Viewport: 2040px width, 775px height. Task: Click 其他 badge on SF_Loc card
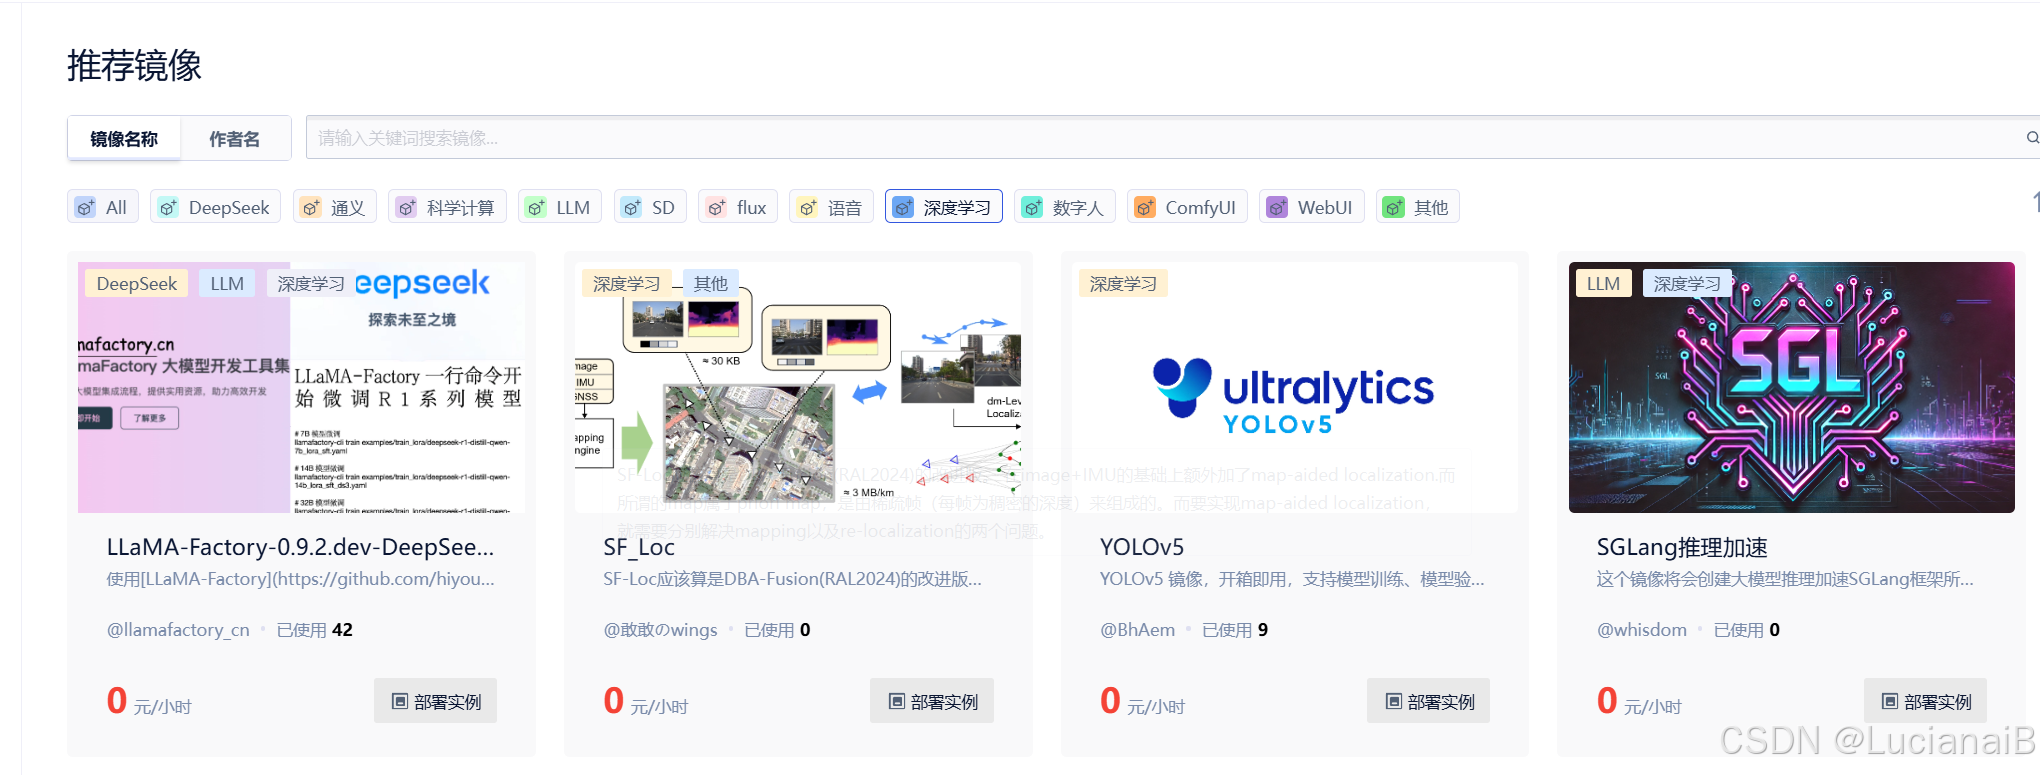click(x=711, y=284)
